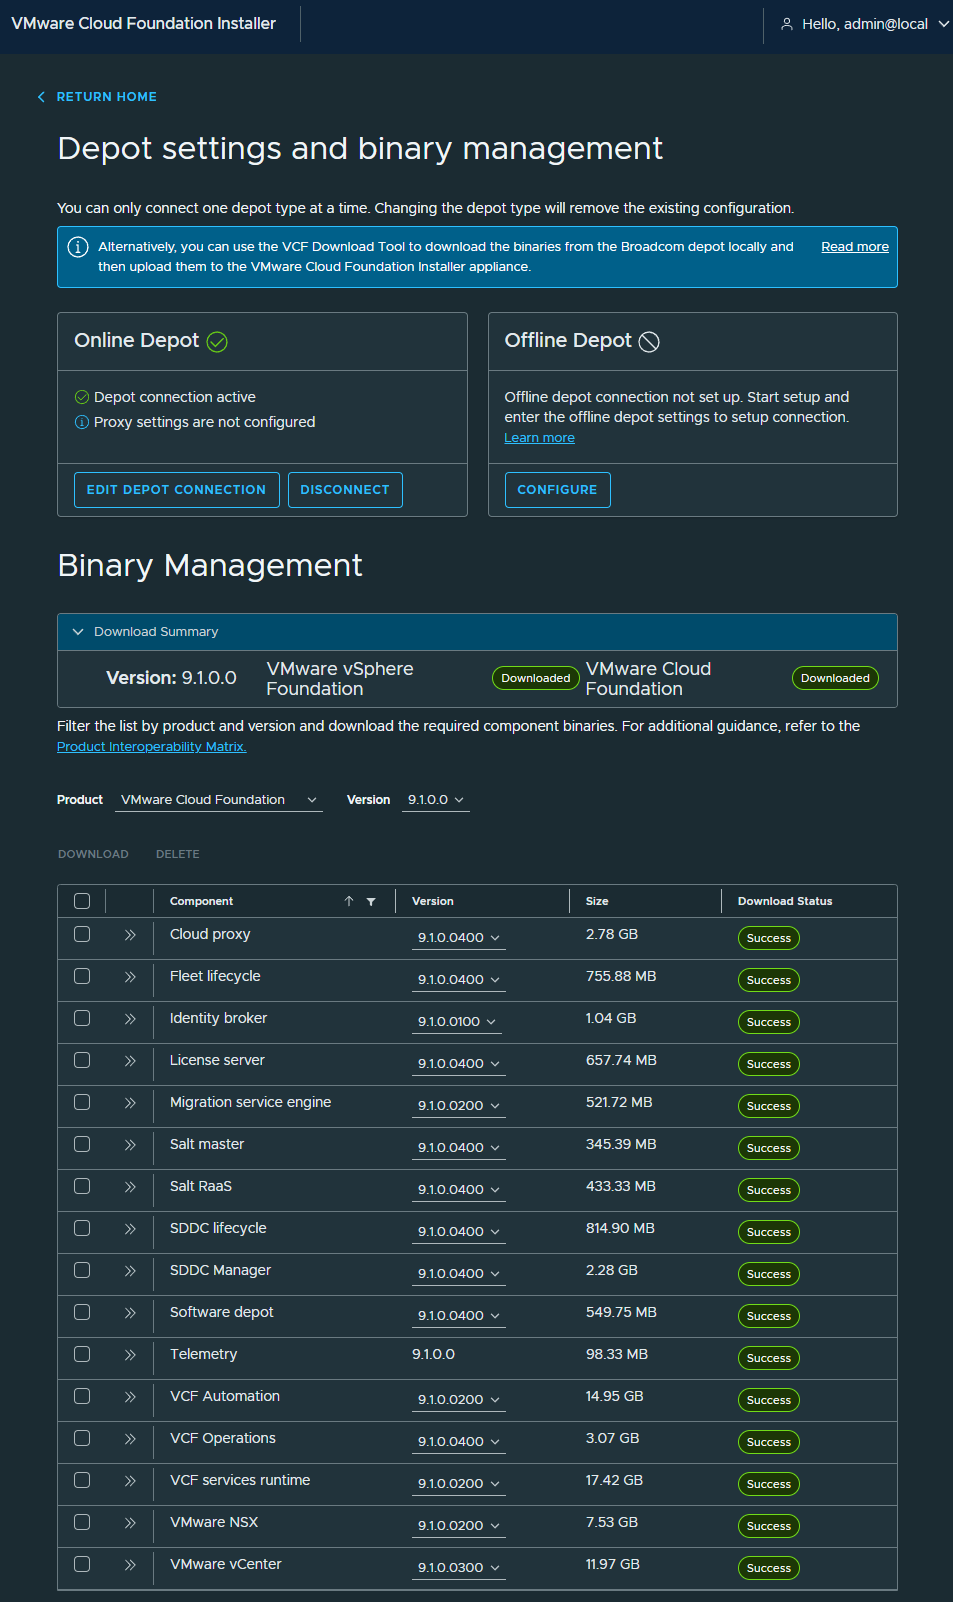Open the admin@local user menu
953x1602 pixels.
[864, 24]
